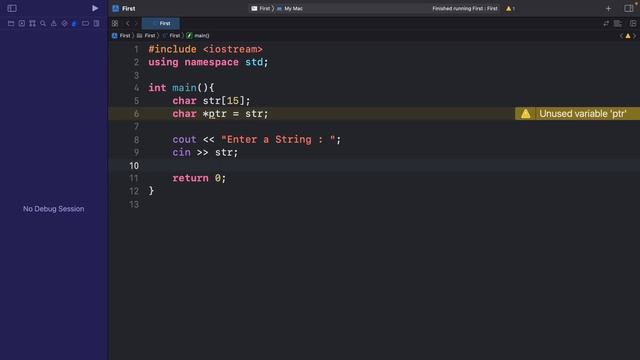Go to previous issue arrow

[621, 36]
